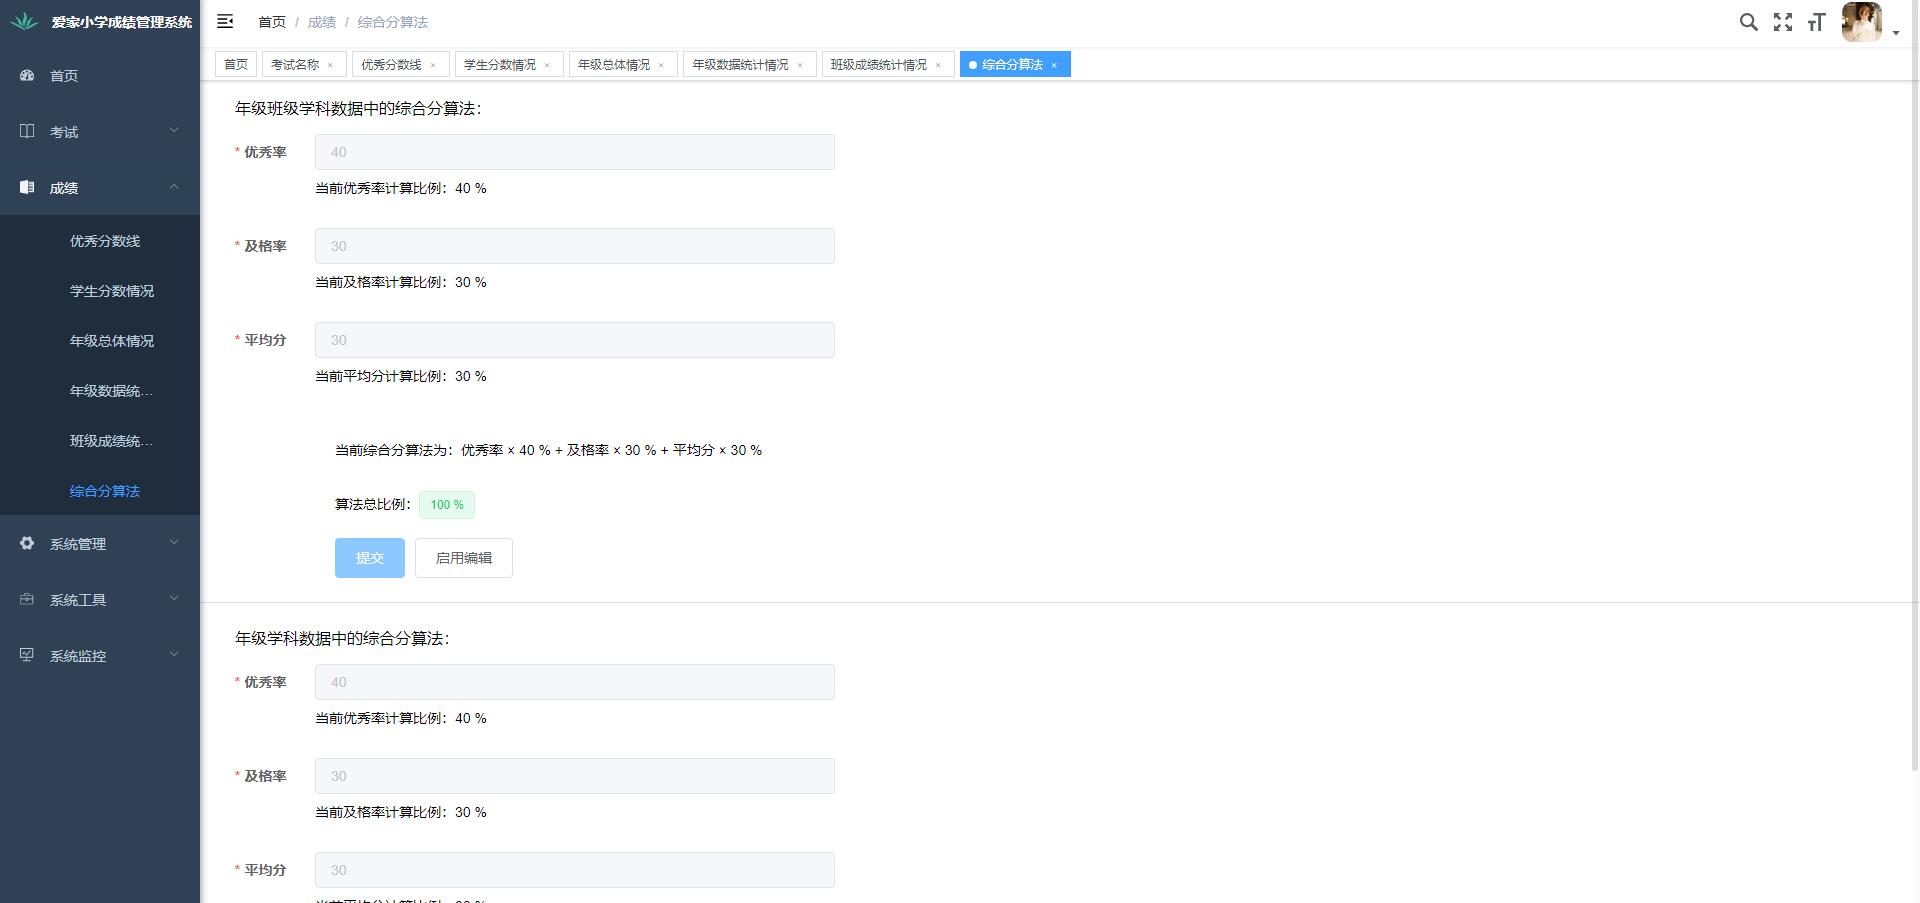This screenshot has height=903, width=1920.
Task: Click the green 100 % total ratio tag
Action: click(x=447, y=505)
